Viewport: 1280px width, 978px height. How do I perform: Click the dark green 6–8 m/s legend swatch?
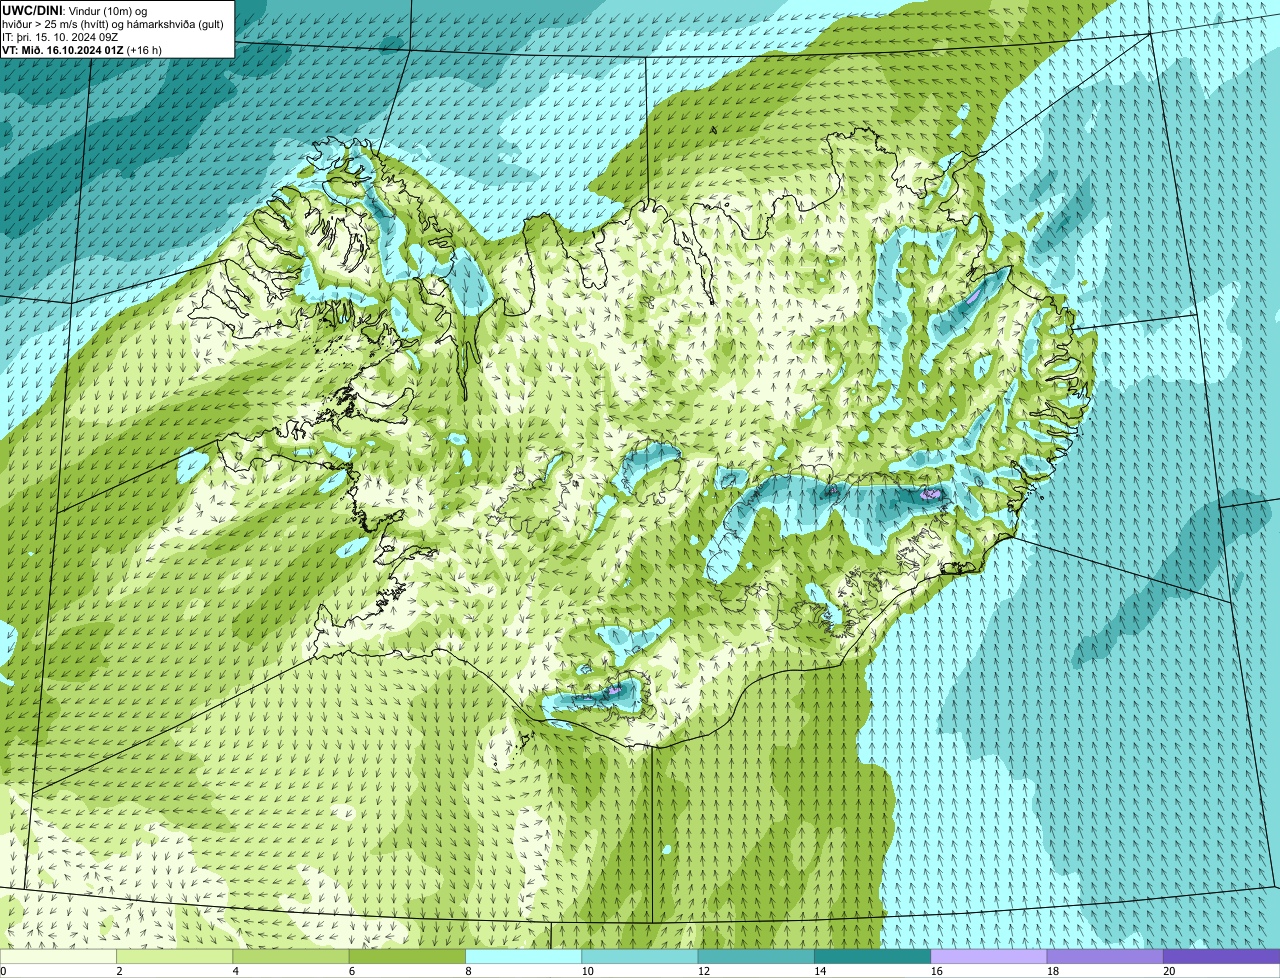click(407, 956)
